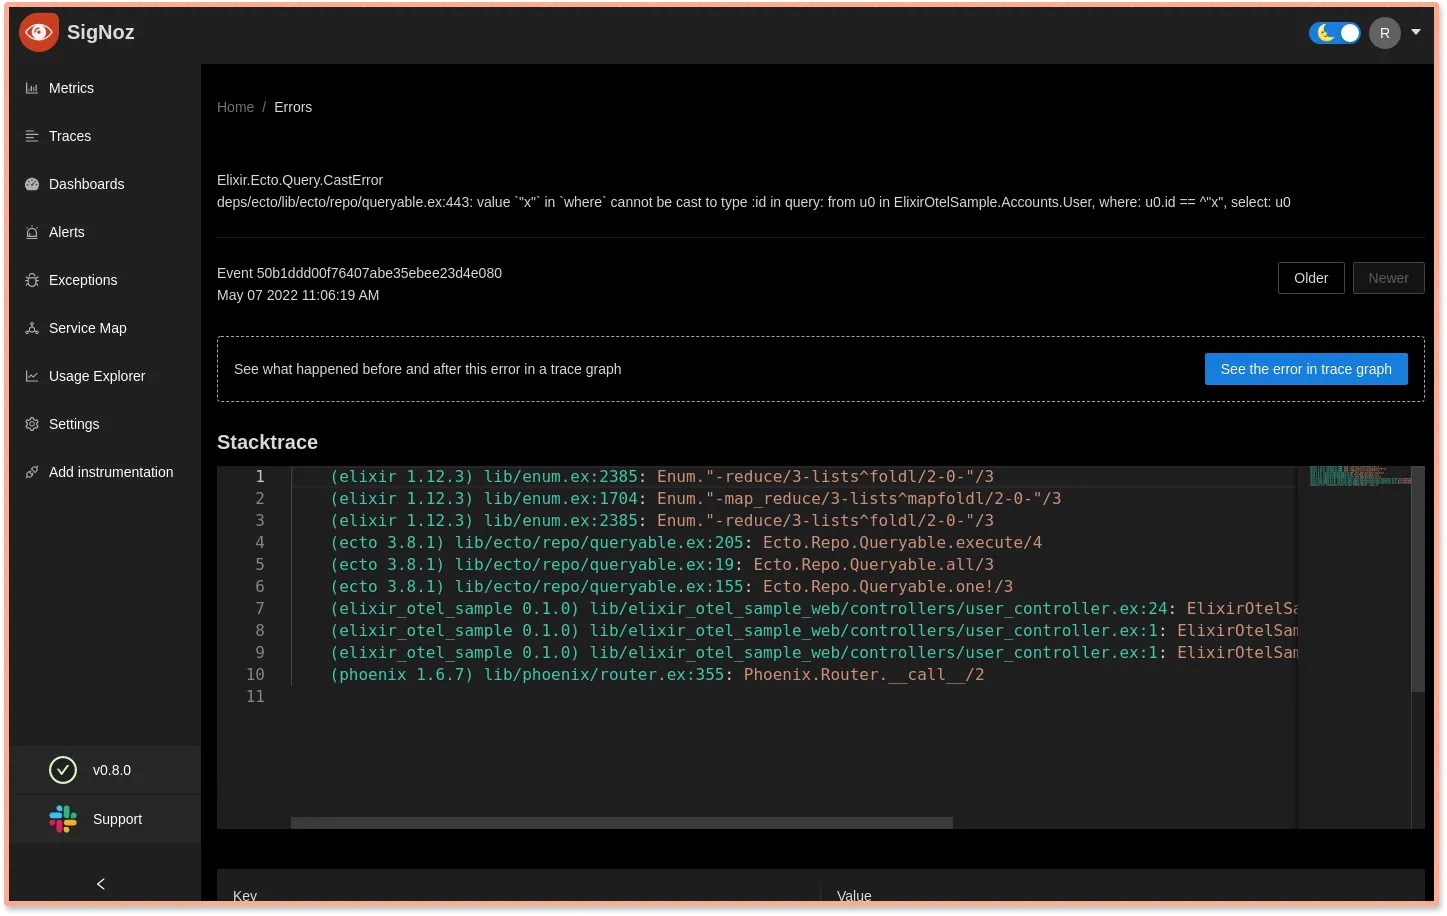Click the R user avatar

pyautogui.click(x=1385, y=33)
